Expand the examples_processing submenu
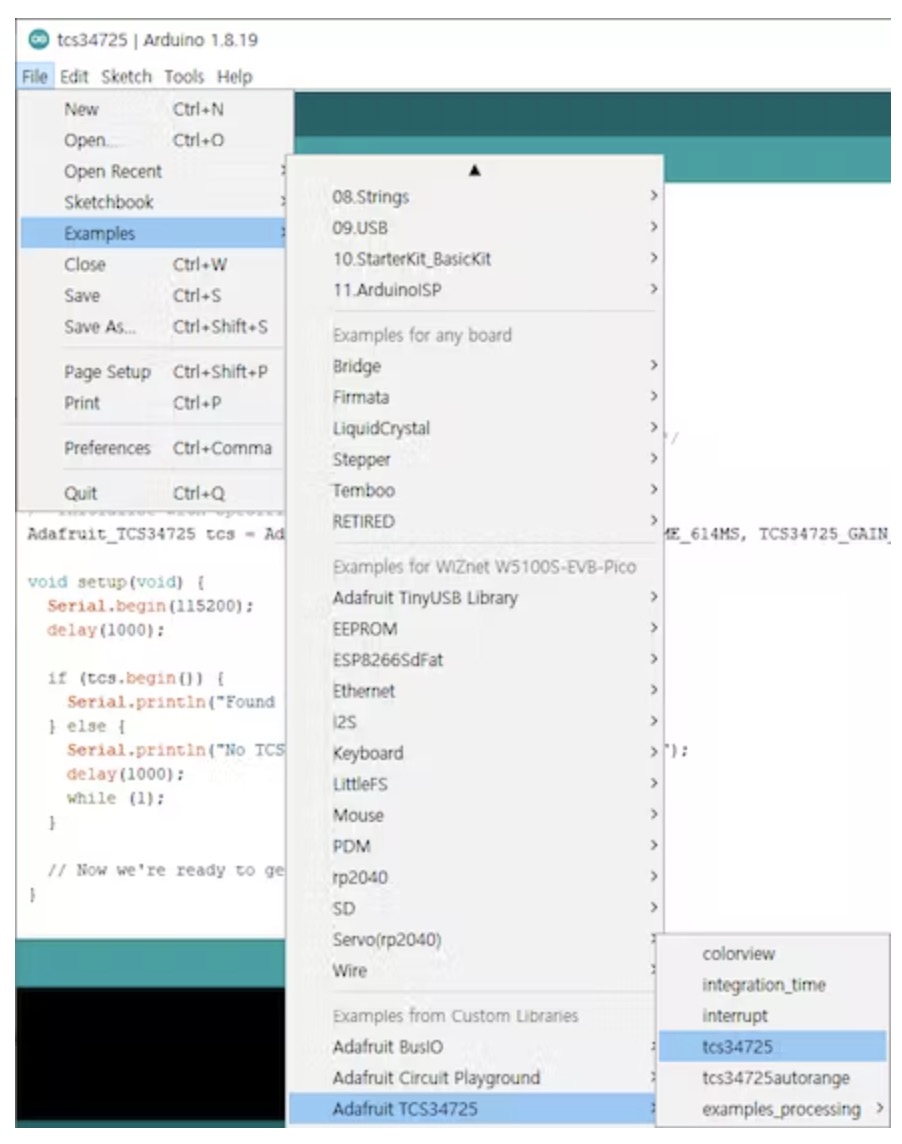The image size is (902, 1144). pyautogui.click(x=780, y=1109)
